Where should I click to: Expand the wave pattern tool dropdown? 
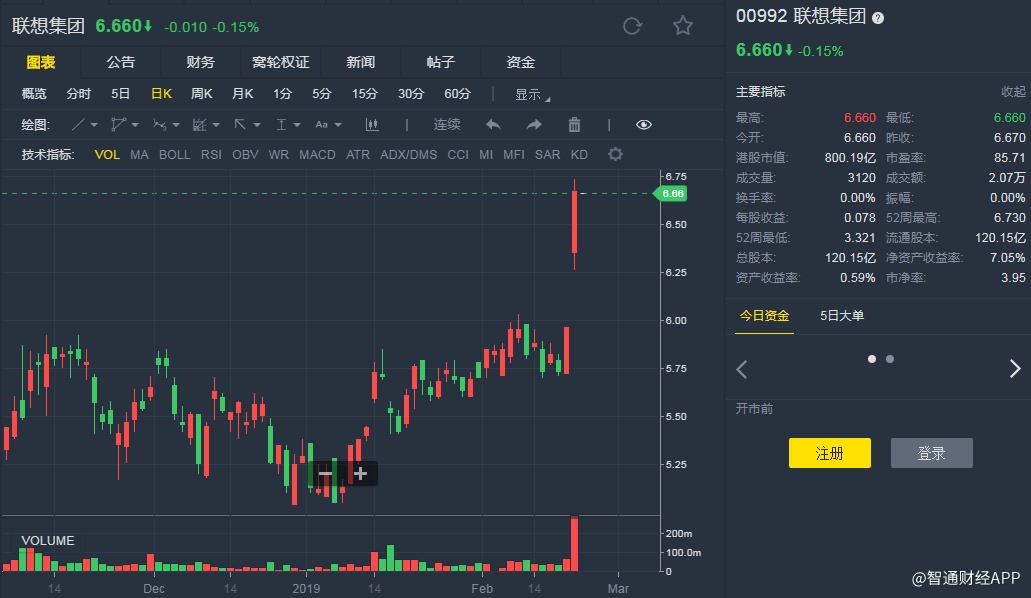point(176,125)
